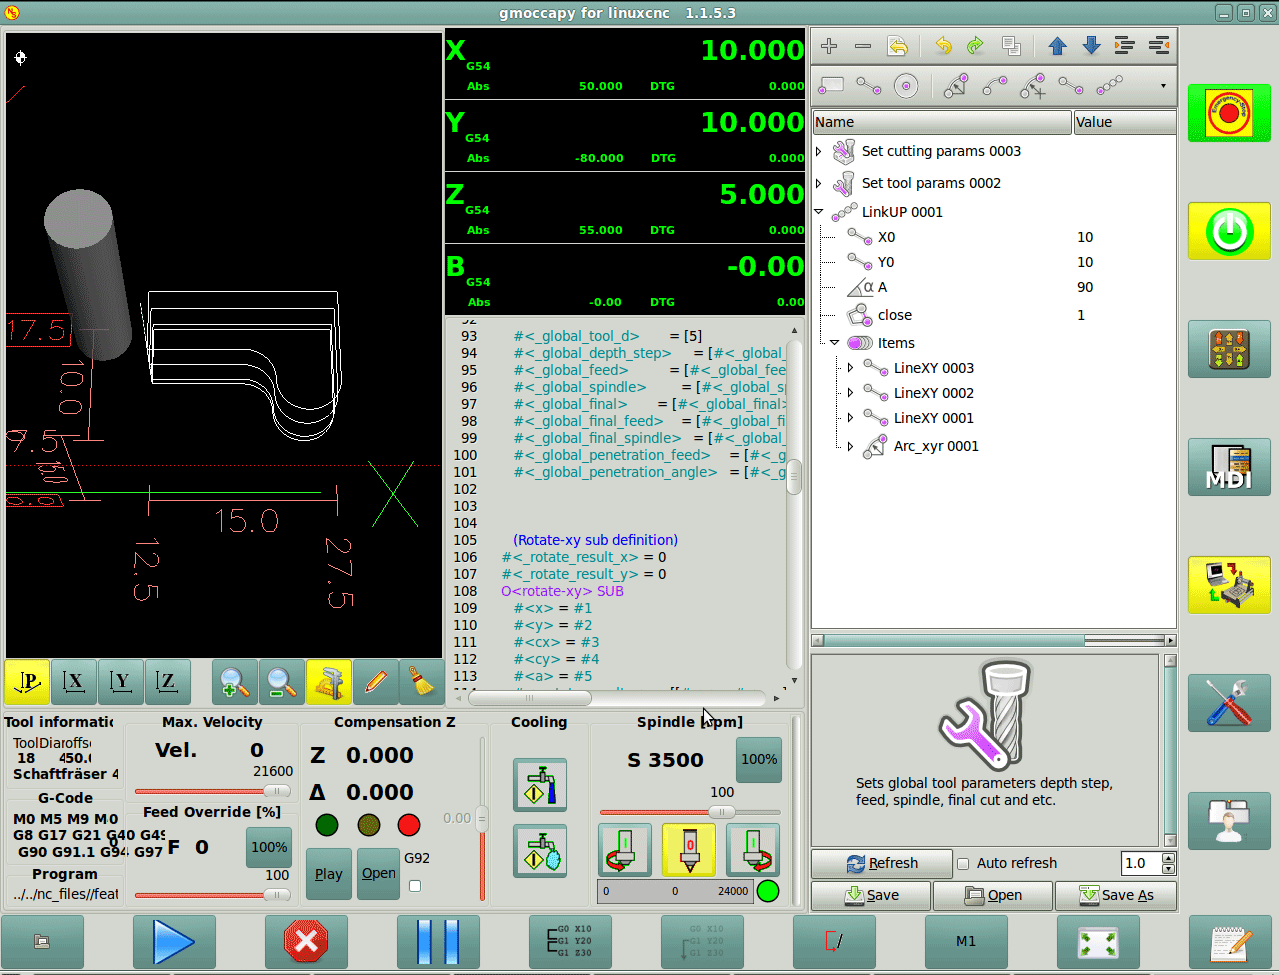Open MDI mode
Screen dimensions: 1279x975
coord(1228,467)
